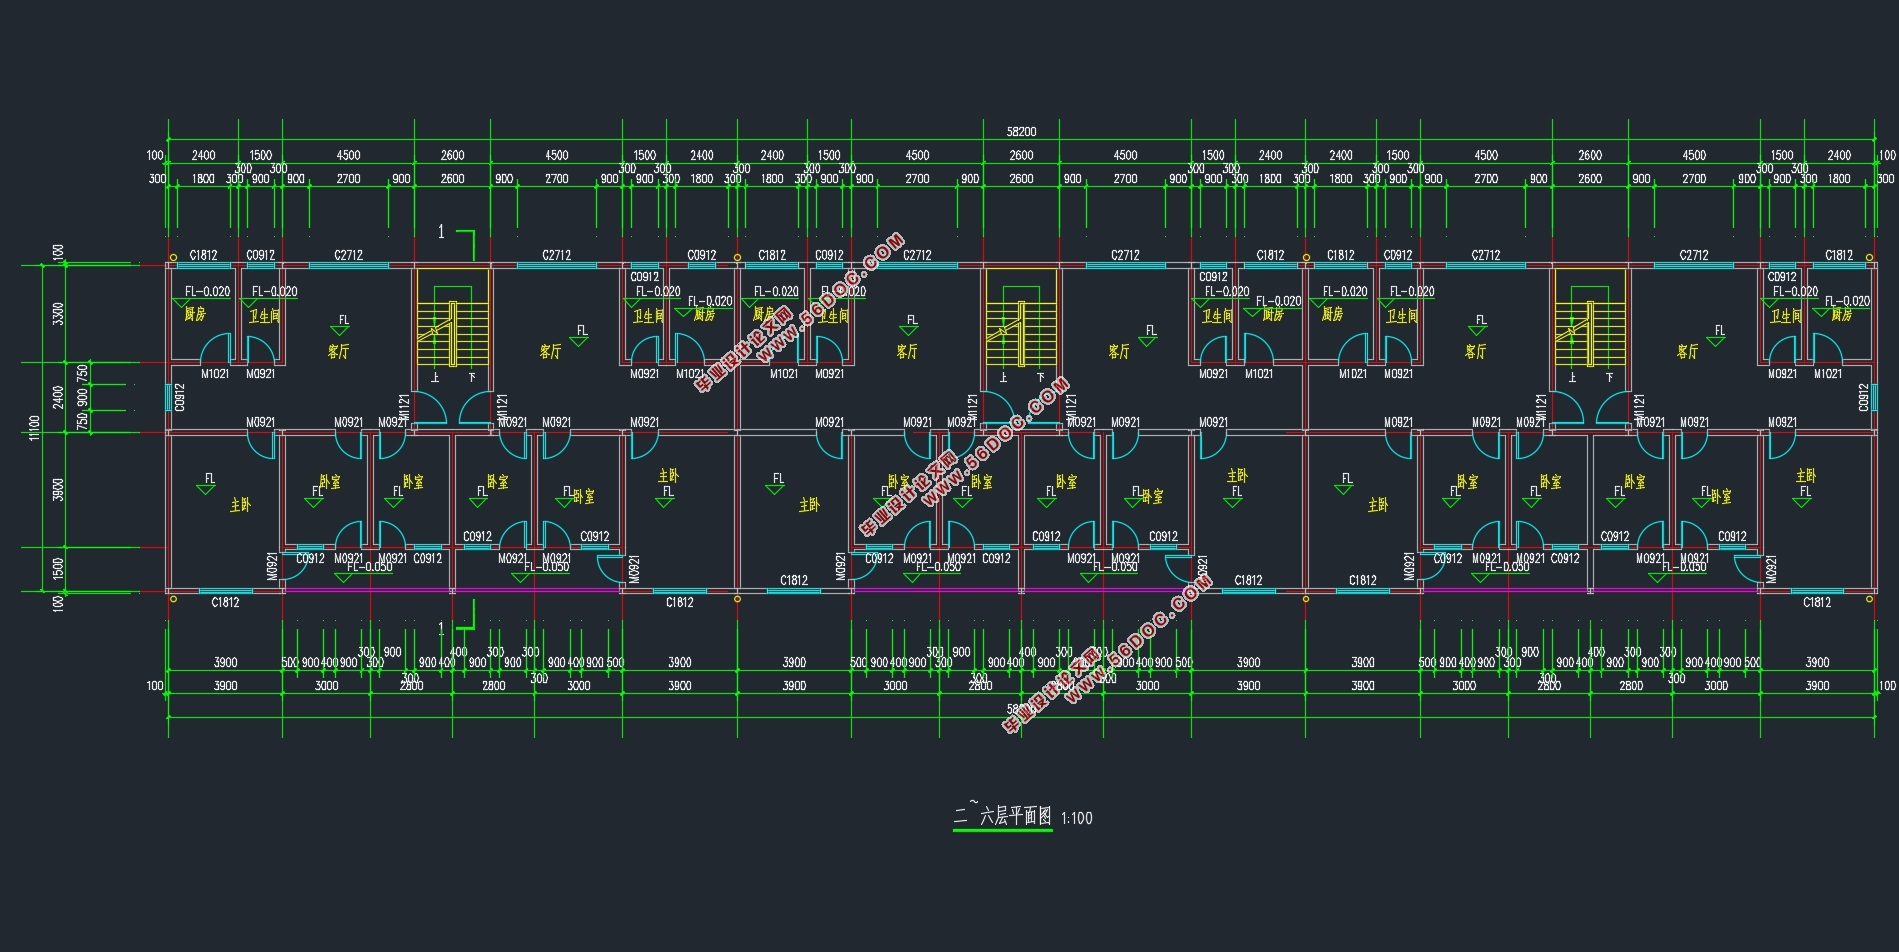This screenshot has width=1899, height=952.
Task: Click the M1021 door label under the far-left 厨房
Action: point(215,374)
